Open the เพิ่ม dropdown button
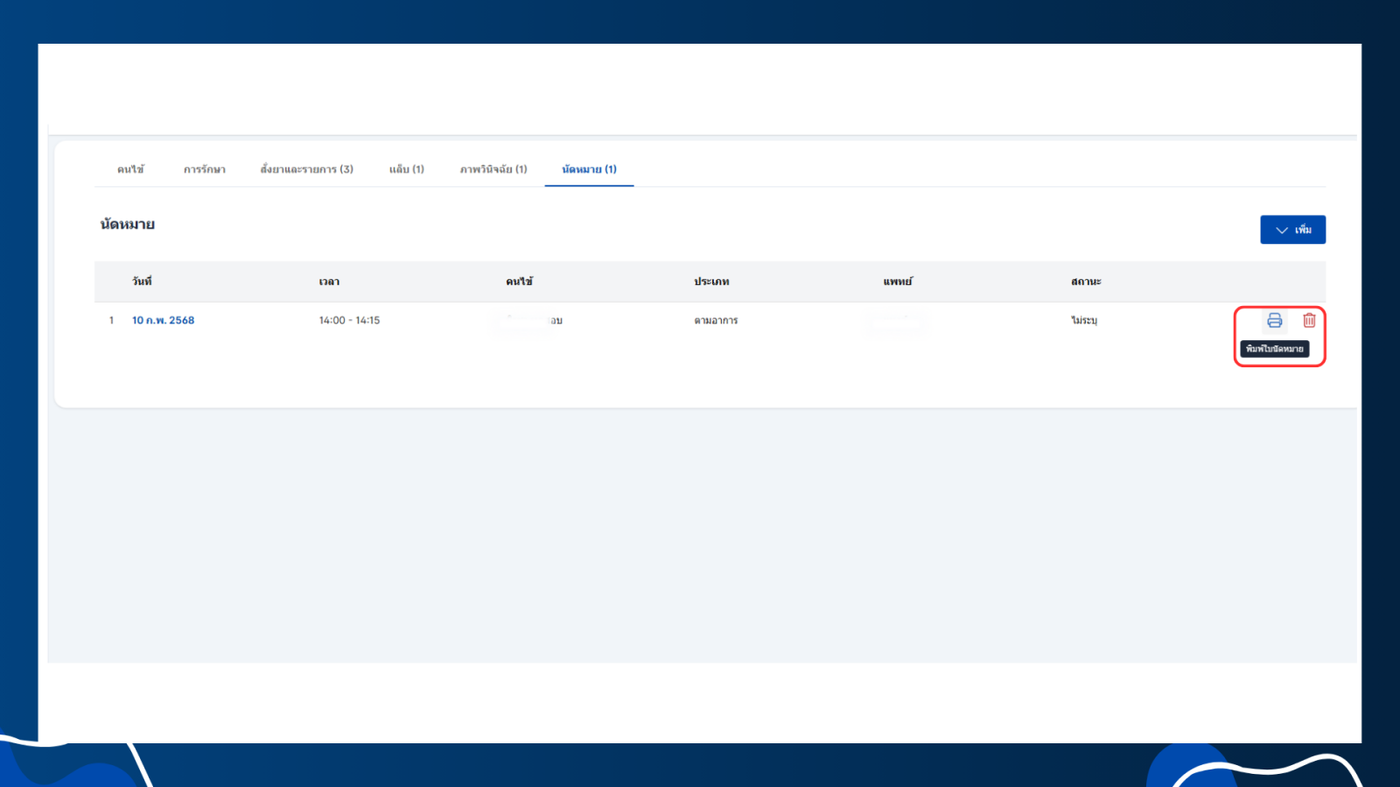The width and height of the screenshot is (1400, 787). point(1293,230)
